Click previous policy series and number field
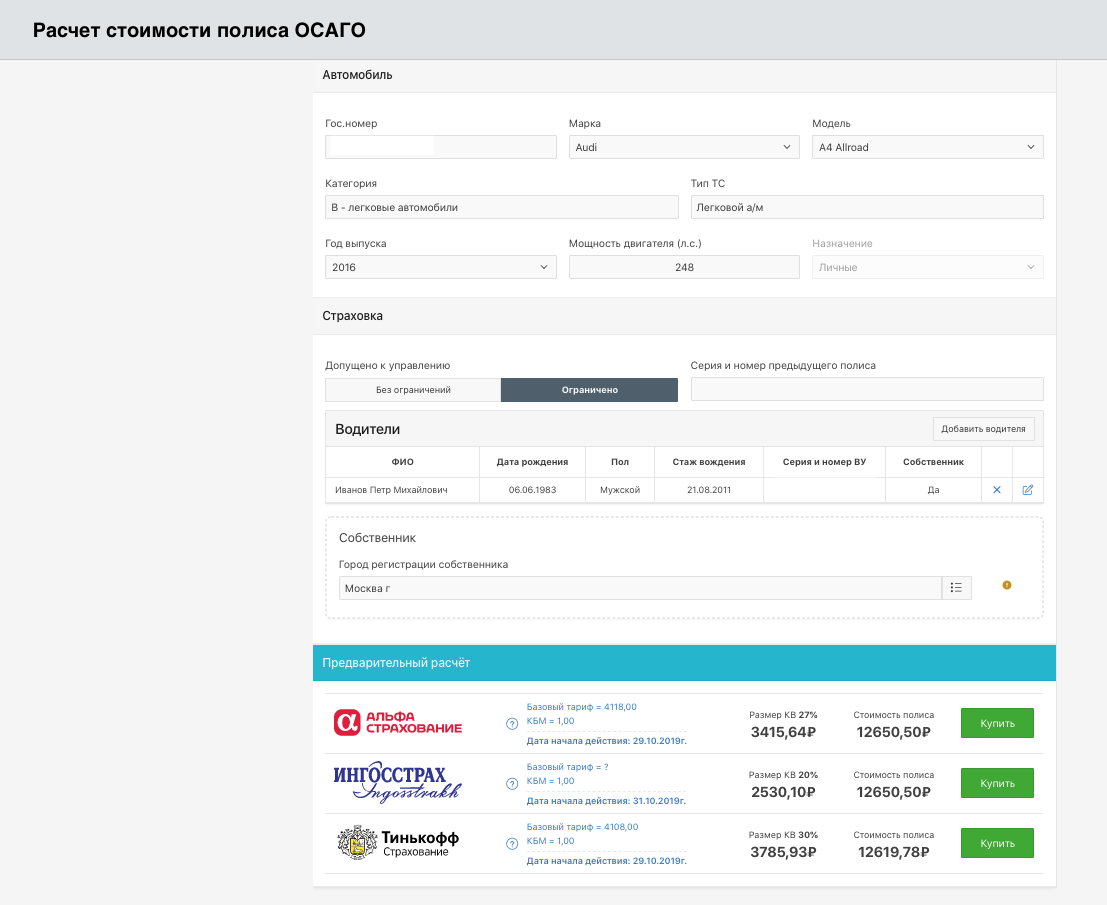 point(867,389)
